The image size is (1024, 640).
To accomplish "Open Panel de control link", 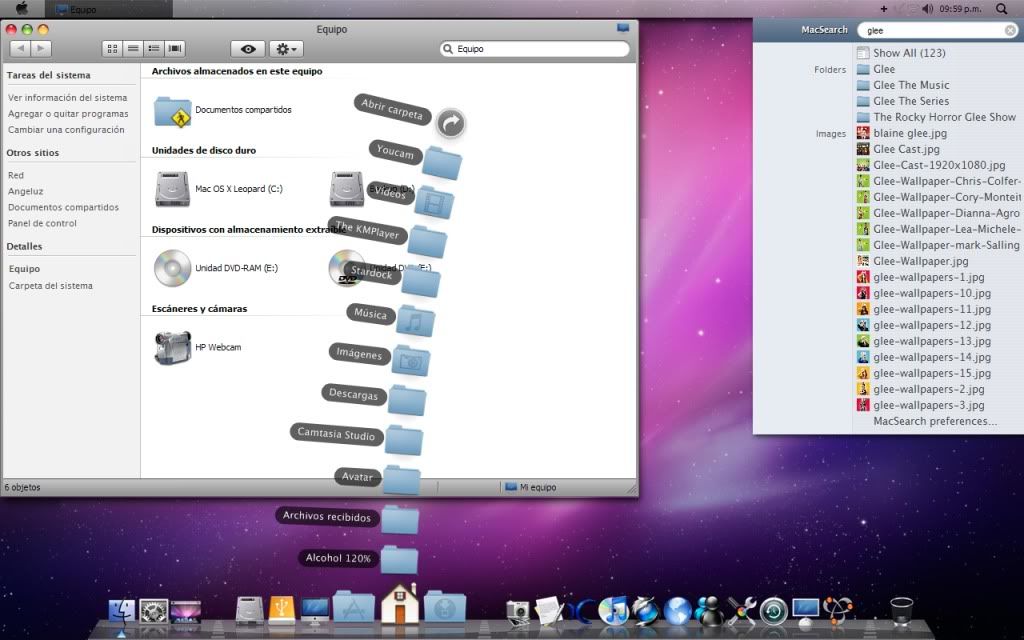I will (x=42, y=223).
